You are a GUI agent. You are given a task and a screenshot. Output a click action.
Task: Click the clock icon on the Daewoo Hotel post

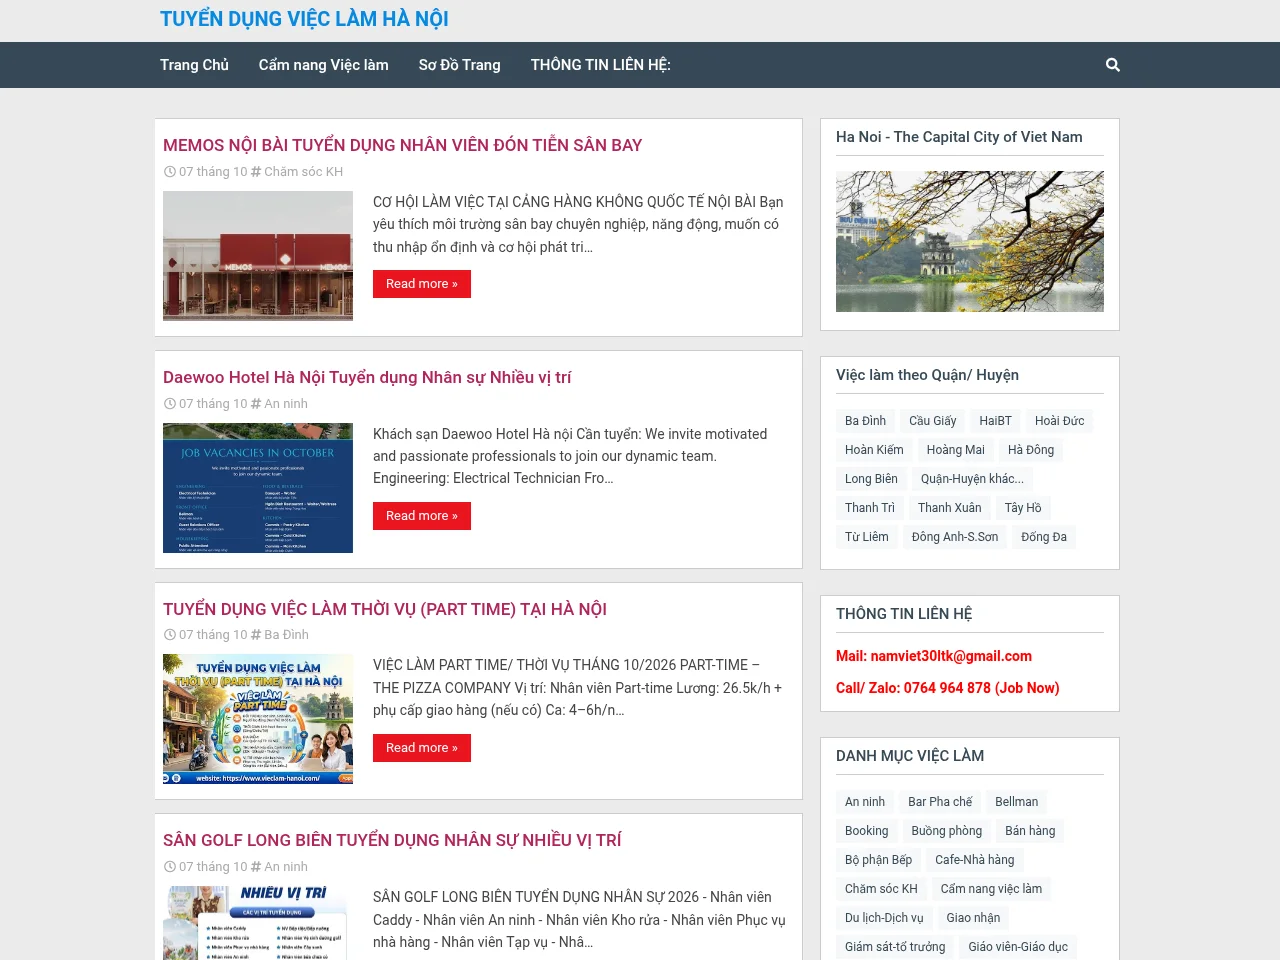169,404
